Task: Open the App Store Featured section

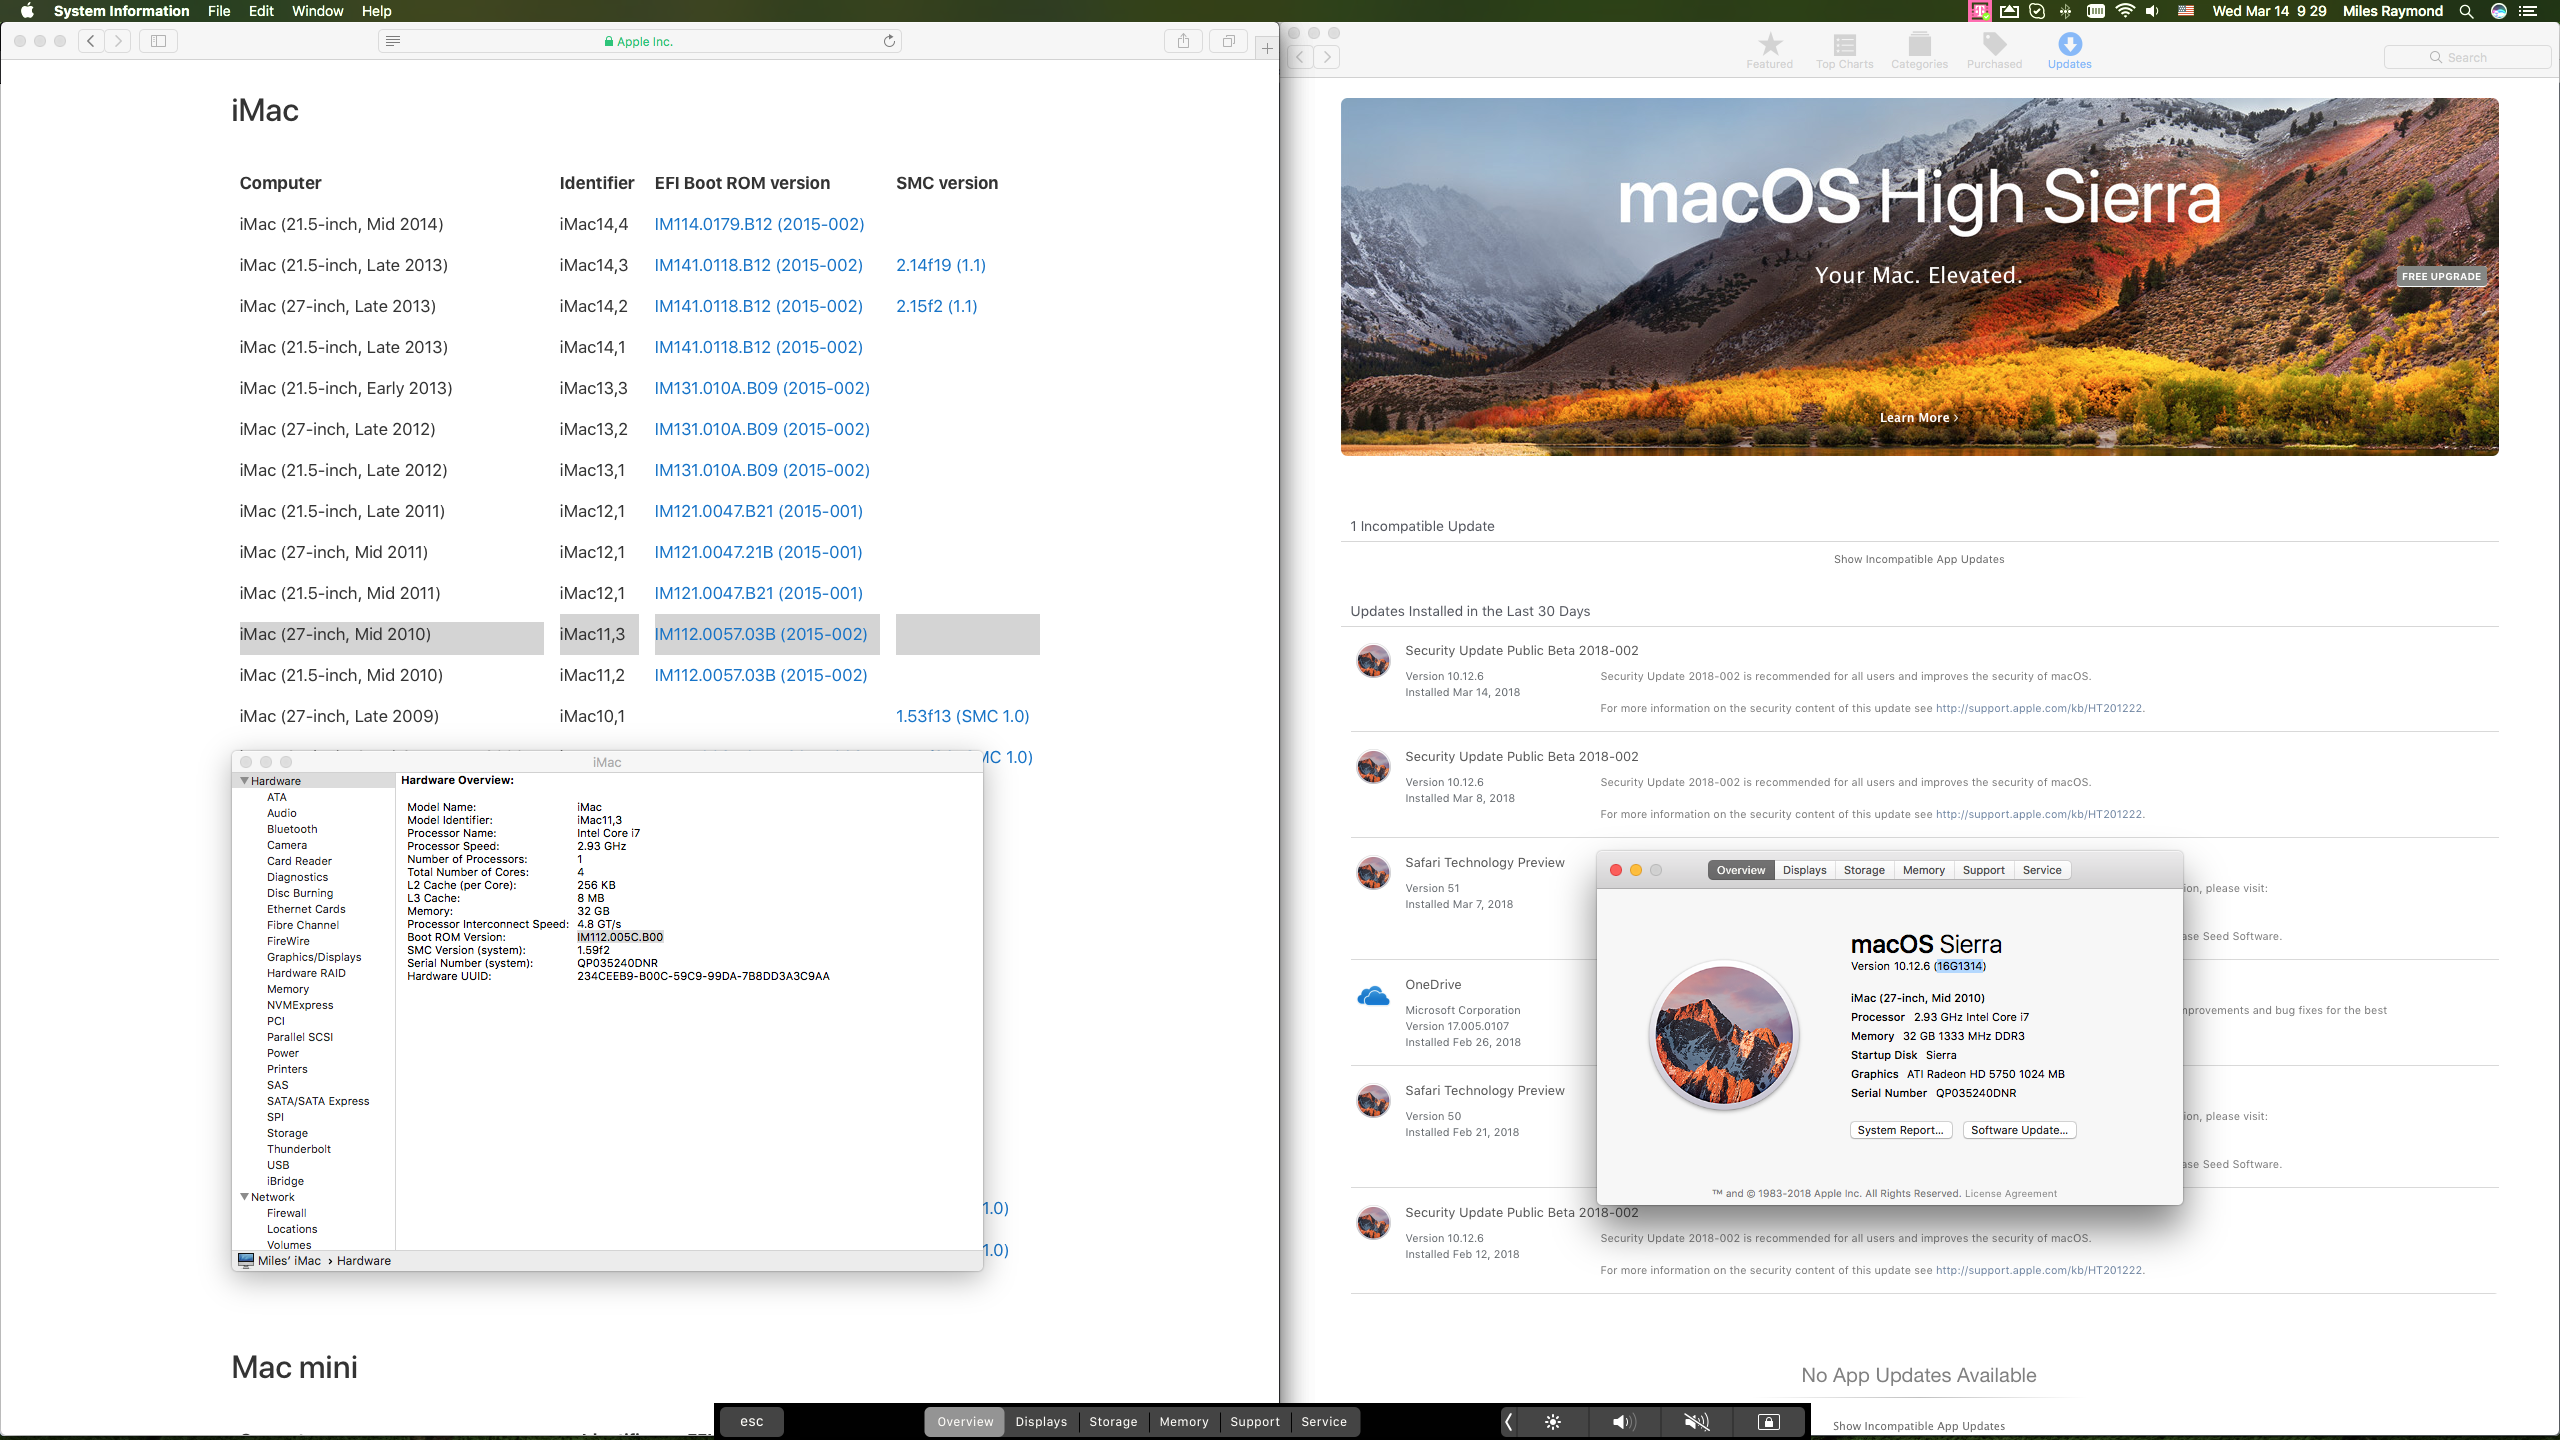Action: 1769,51
